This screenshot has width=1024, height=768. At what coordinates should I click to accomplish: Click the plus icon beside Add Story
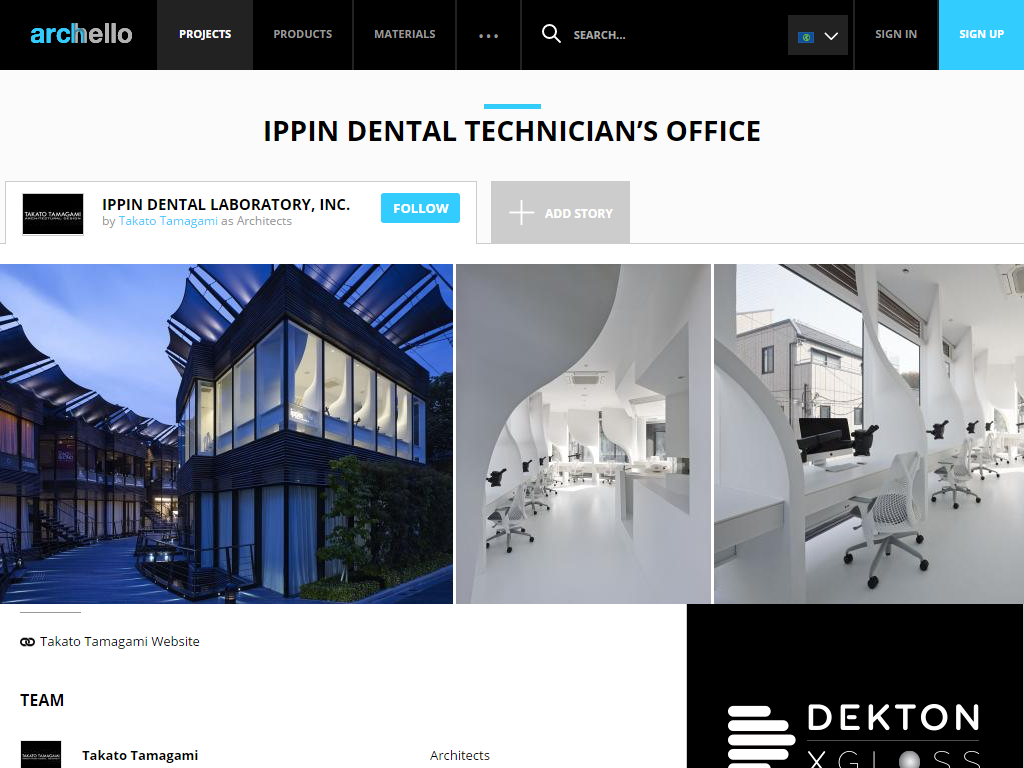click(x=521, y=213)
